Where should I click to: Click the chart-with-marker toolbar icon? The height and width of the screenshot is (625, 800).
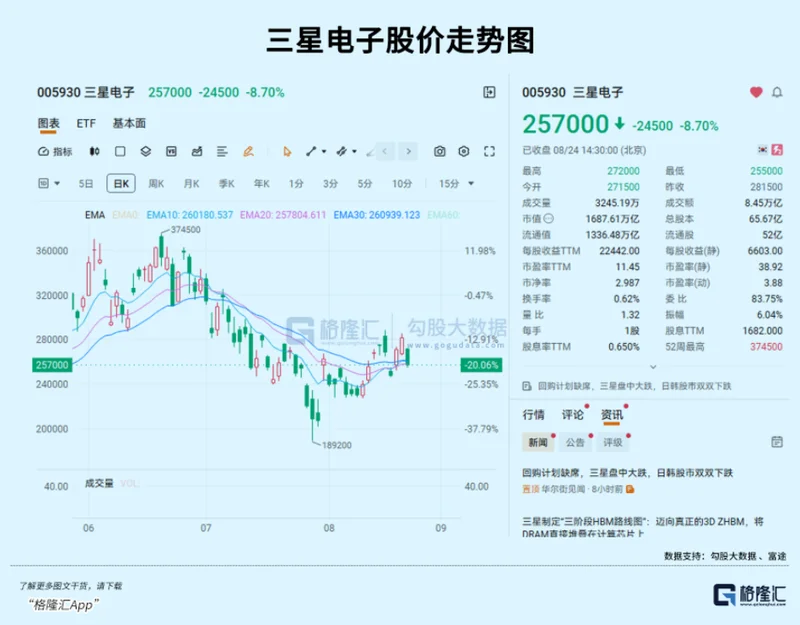click(197, 152)
